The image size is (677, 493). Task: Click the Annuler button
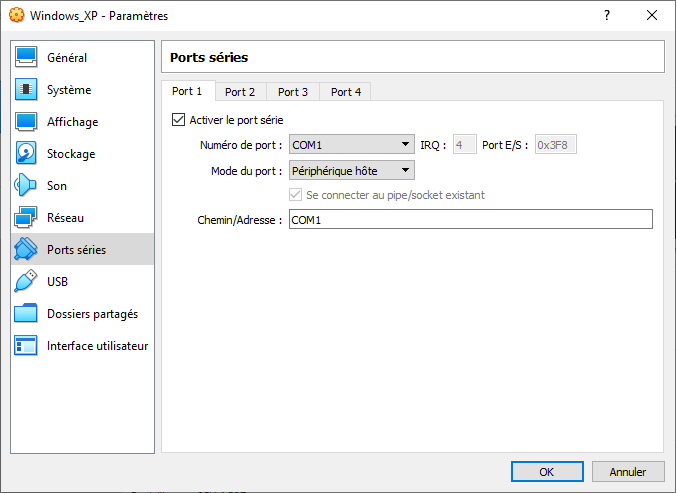[627, 472]
